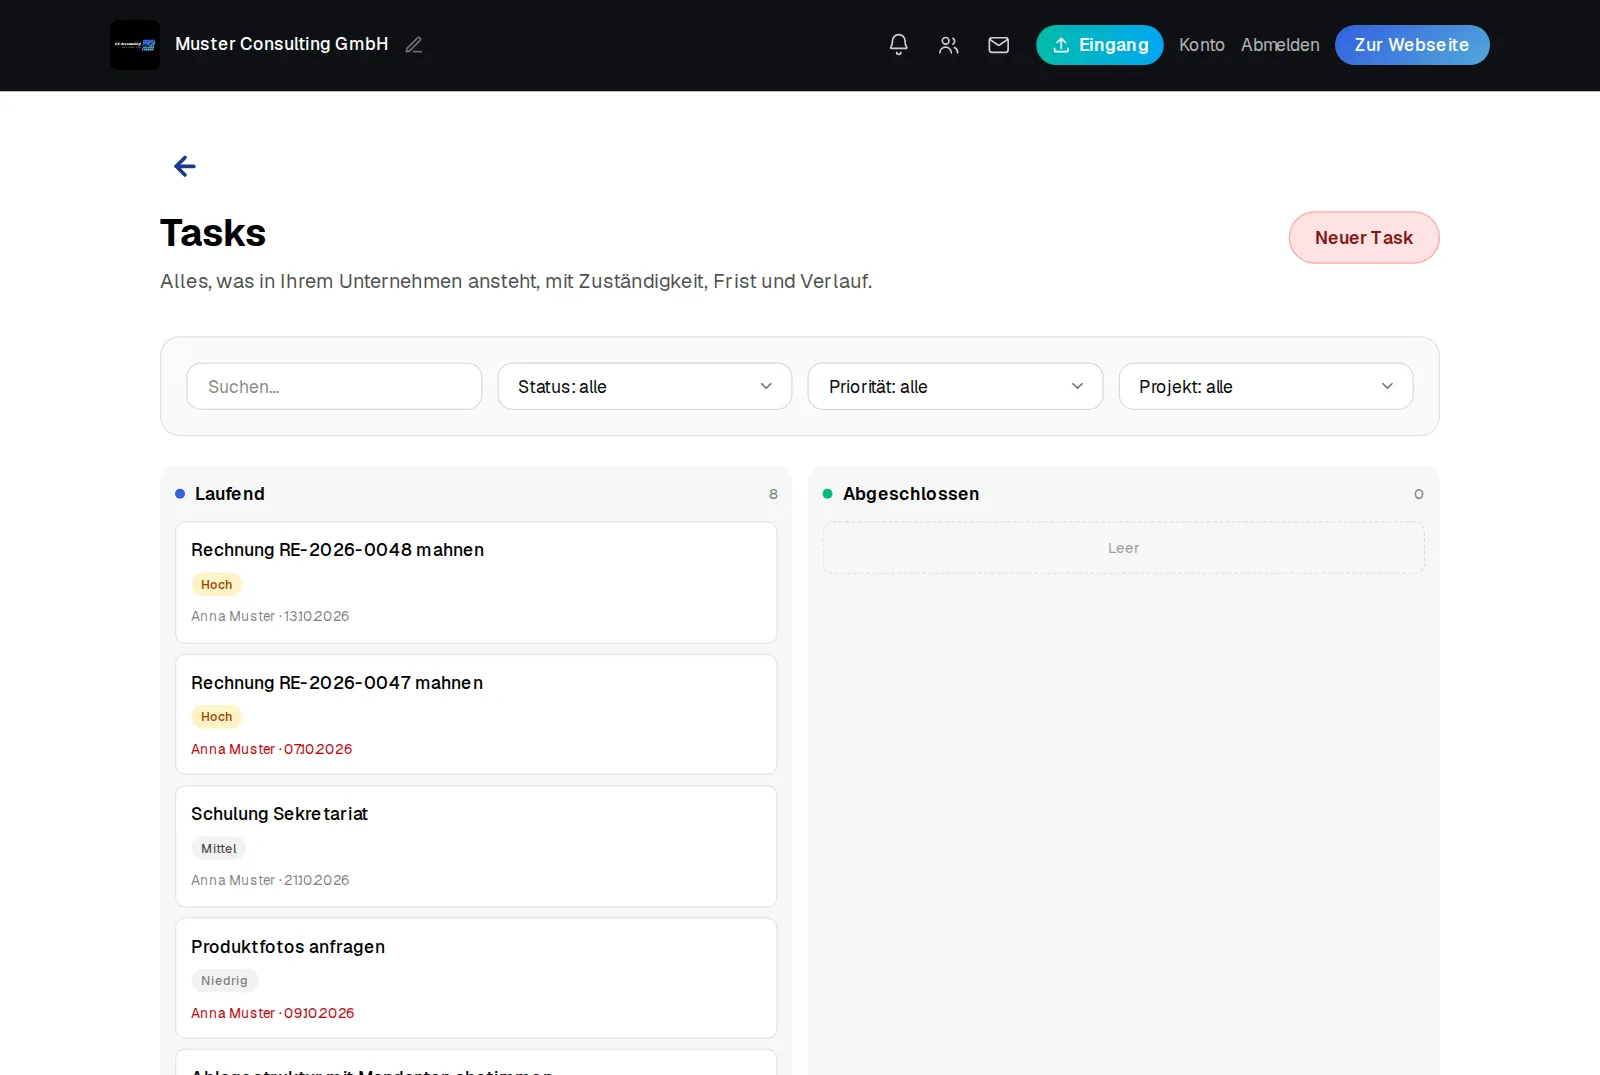This screenshot has width=1600, height=1075.
Task: Open the users/team icon
Action: point(949,45)
